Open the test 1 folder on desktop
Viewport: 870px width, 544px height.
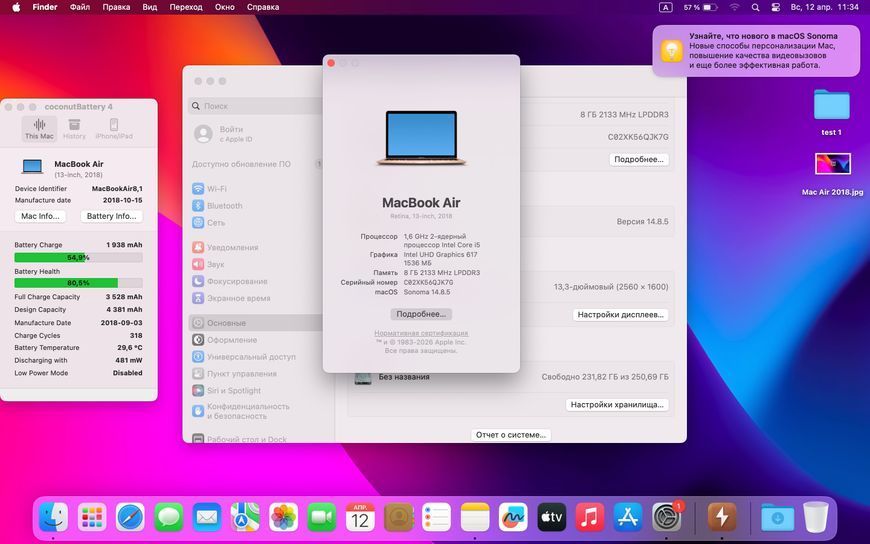831,113
